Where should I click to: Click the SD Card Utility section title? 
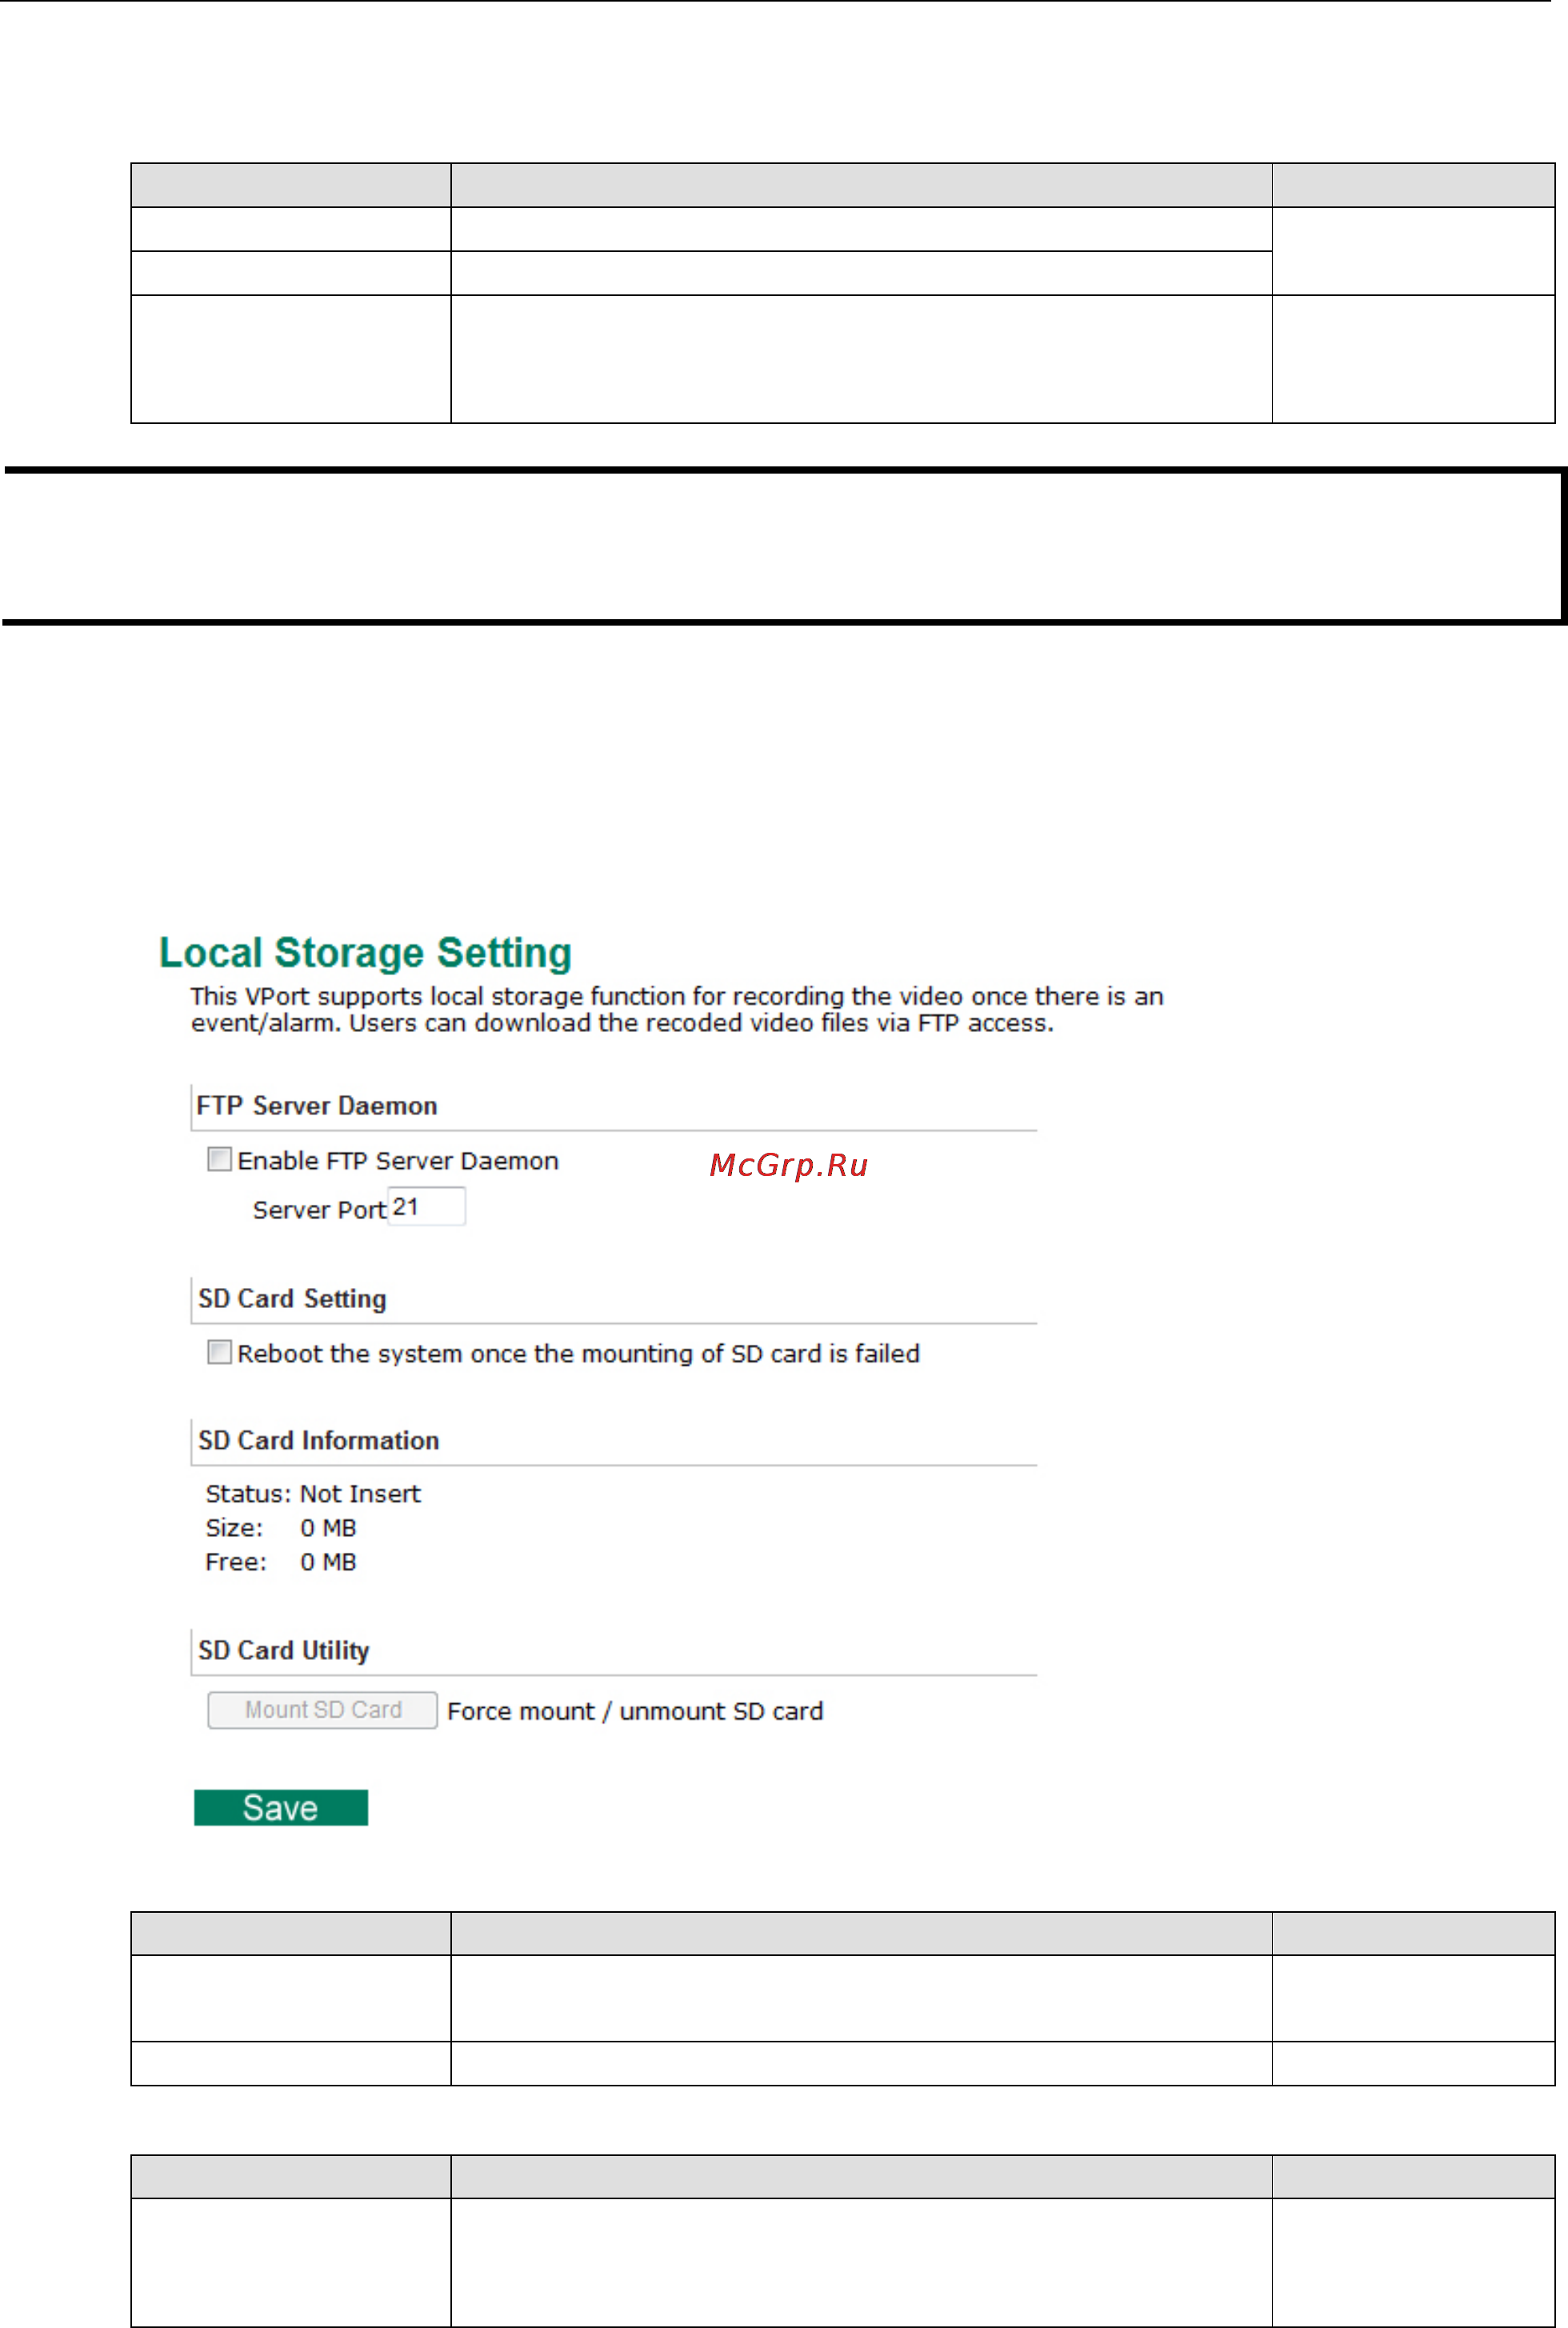(284, 1651)
